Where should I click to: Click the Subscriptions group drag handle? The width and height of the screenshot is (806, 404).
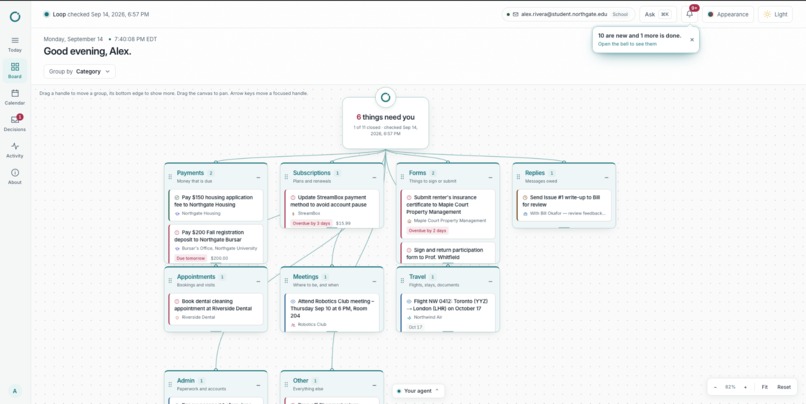click(x=286, y=176)
